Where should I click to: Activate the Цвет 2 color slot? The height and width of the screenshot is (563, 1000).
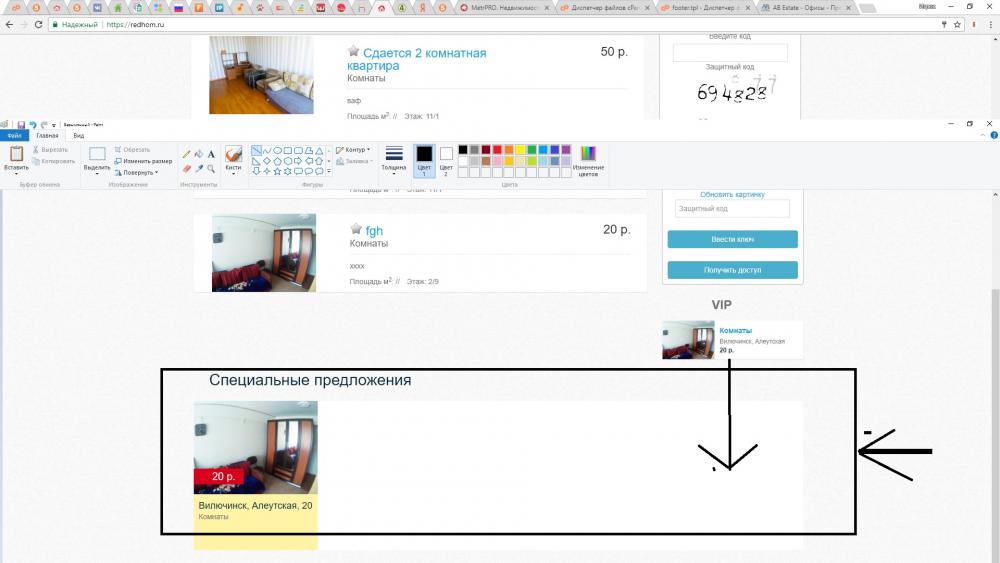(446, 160)
